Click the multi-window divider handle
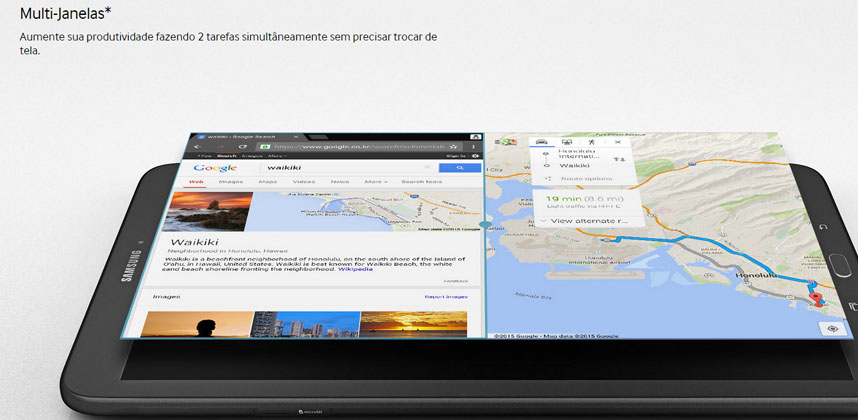This screenshot has width=858, height=420. pyautogui.click(x=484, y=225)
